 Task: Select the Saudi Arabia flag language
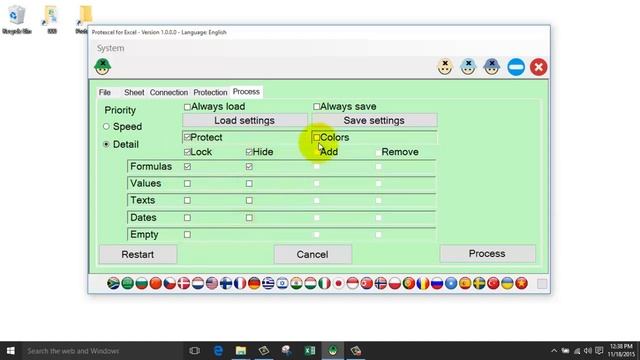[127, 283]
